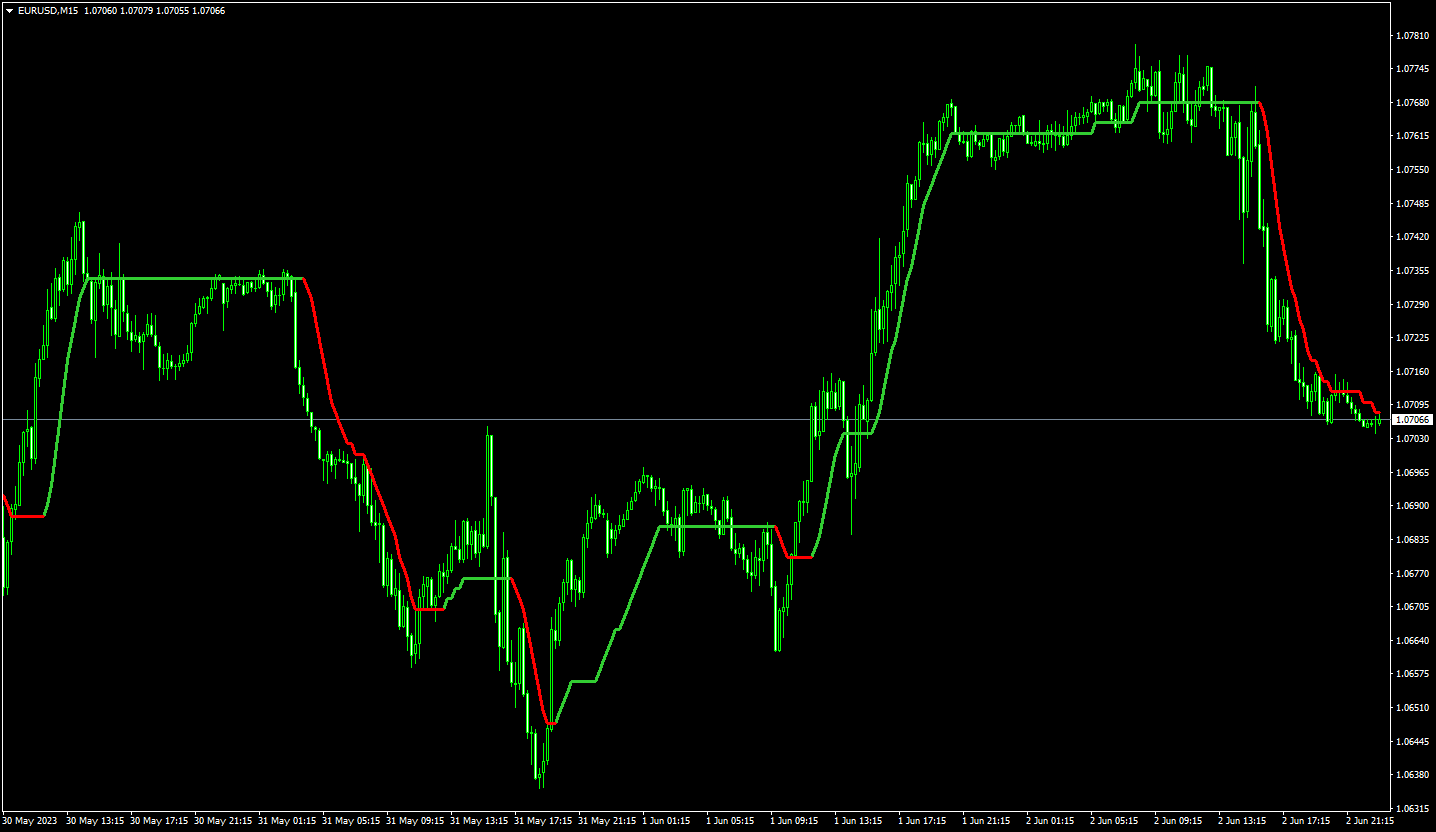Click the small triangle before EURUSD,M15
Image resolution: width=1436 pixels, height=832 pixels.
[9, 10]
